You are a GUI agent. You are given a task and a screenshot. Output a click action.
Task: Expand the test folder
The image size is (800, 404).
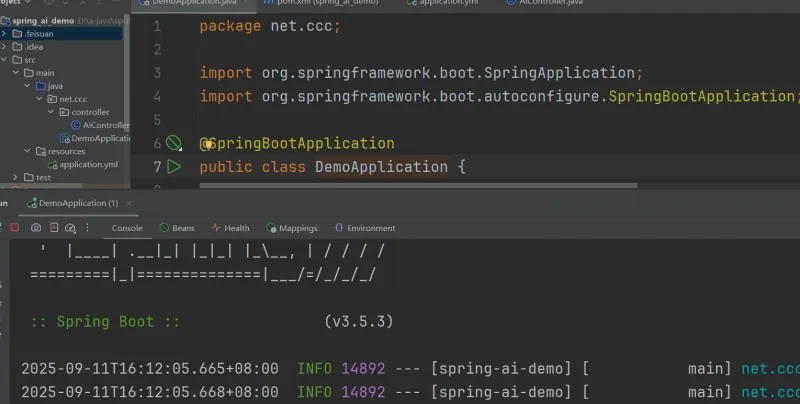pos(16,177)
